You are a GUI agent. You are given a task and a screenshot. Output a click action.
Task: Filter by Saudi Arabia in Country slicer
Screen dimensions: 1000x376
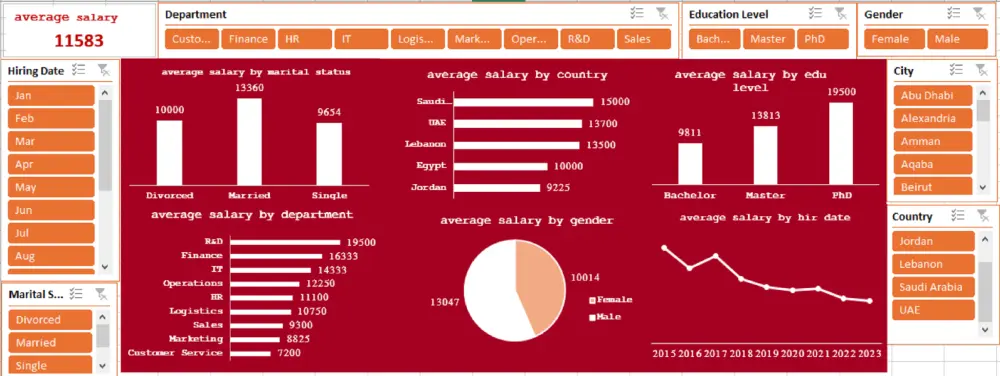point(933,287)
